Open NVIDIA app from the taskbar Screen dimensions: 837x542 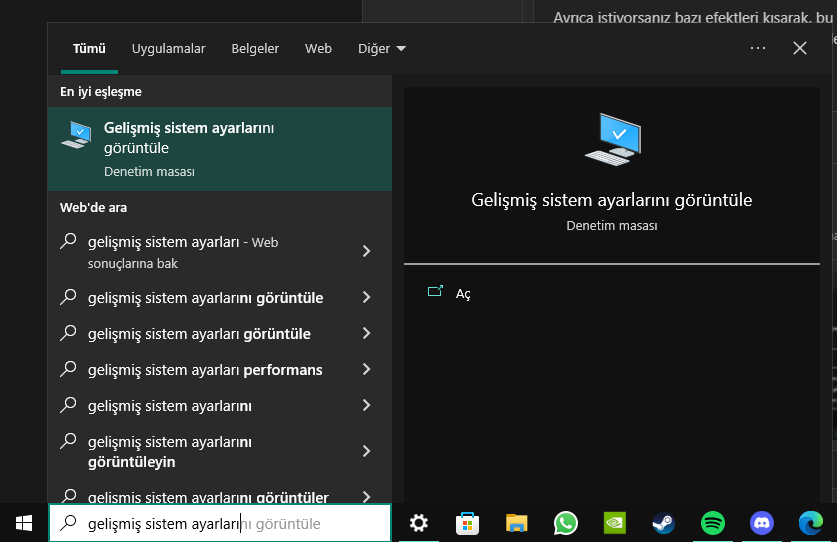[614, 523]
